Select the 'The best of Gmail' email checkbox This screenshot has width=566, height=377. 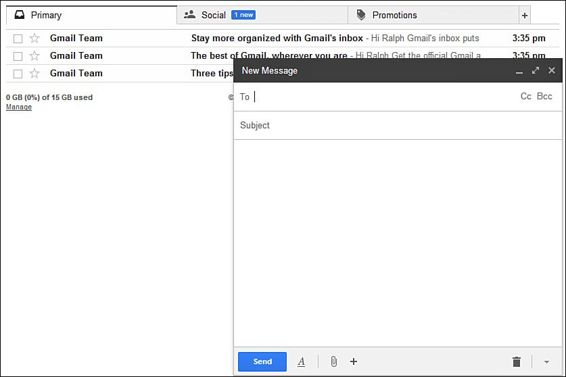pyautogui.click(x=18, y=56)
